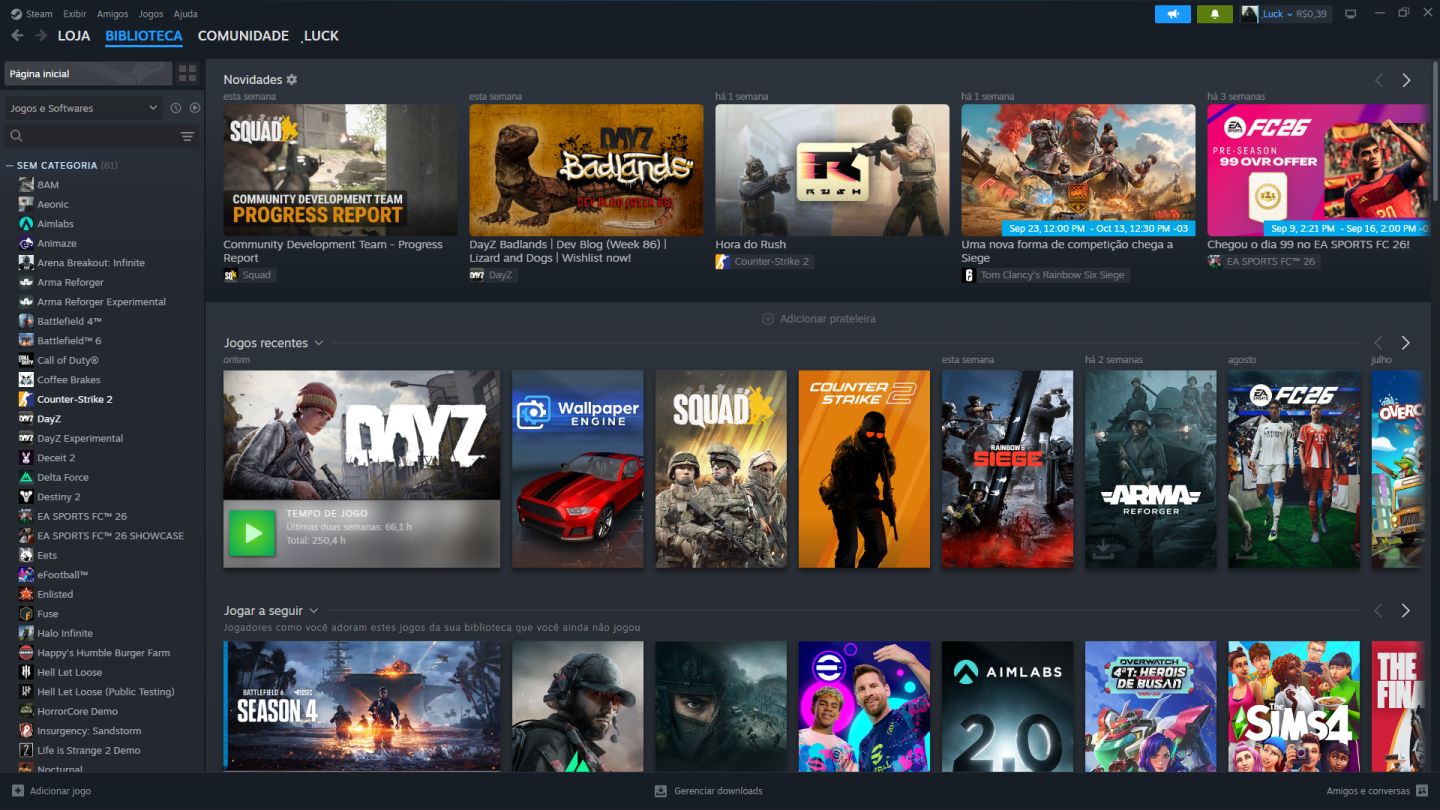Go forward with the right arrow

41,36
